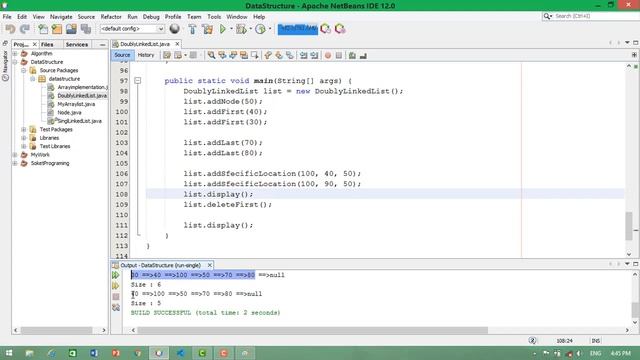Switch to the Services tab

point(77,44)
